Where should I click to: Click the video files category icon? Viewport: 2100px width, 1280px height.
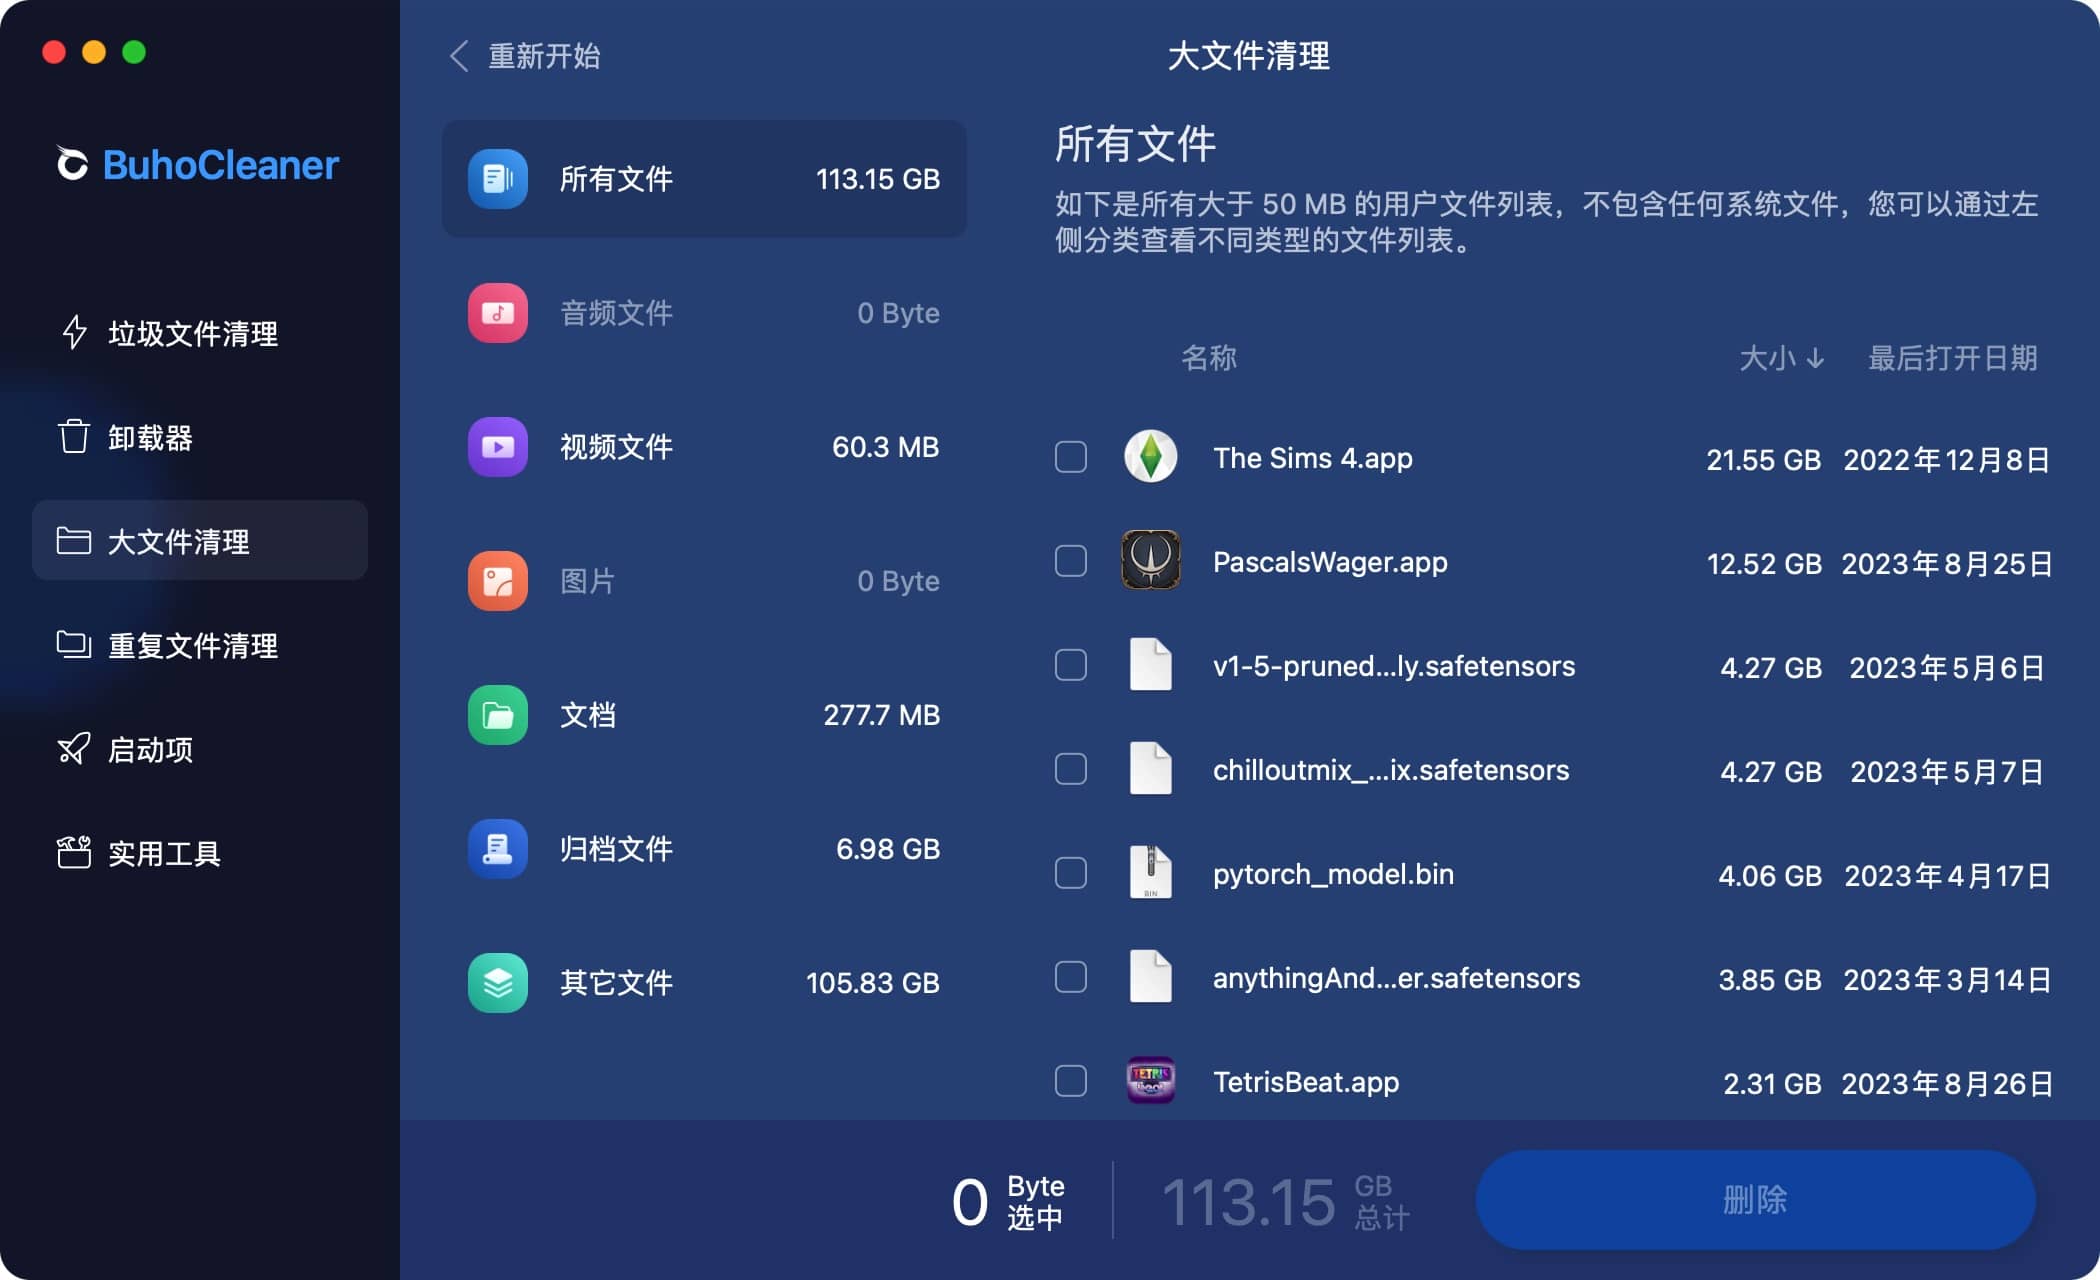pos(497,447)
